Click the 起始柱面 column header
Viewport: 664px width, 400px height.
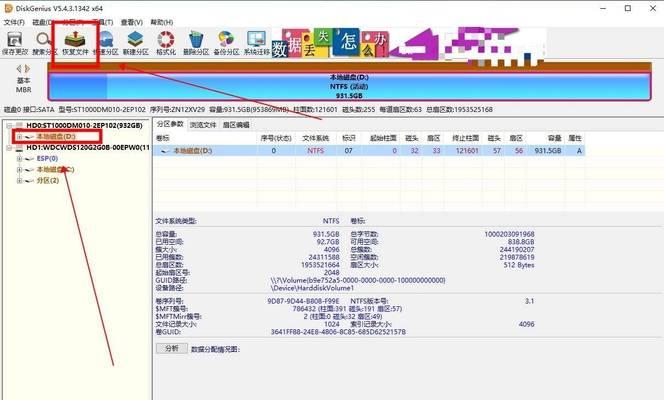click(383, 138)
